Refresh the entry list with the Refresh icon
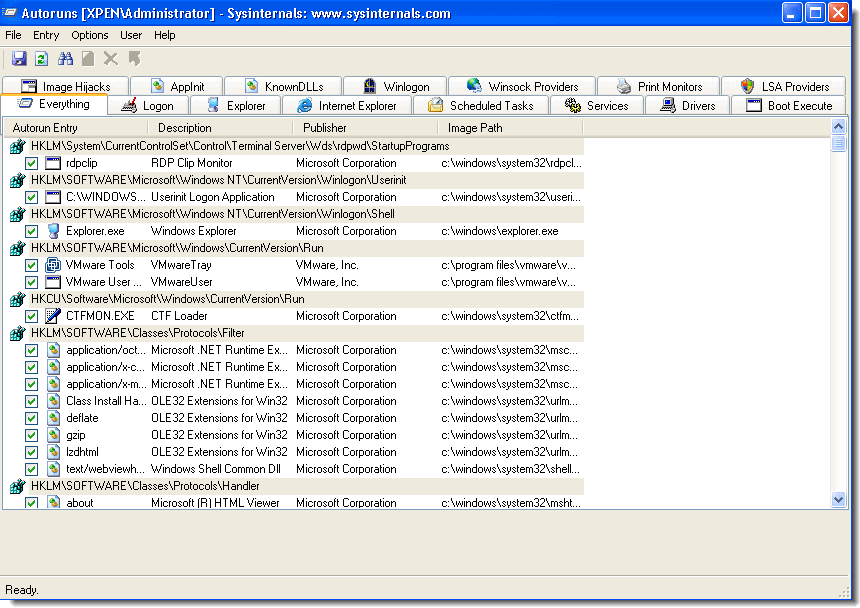Viewport: 860px width, 608px height. (40, 58)
